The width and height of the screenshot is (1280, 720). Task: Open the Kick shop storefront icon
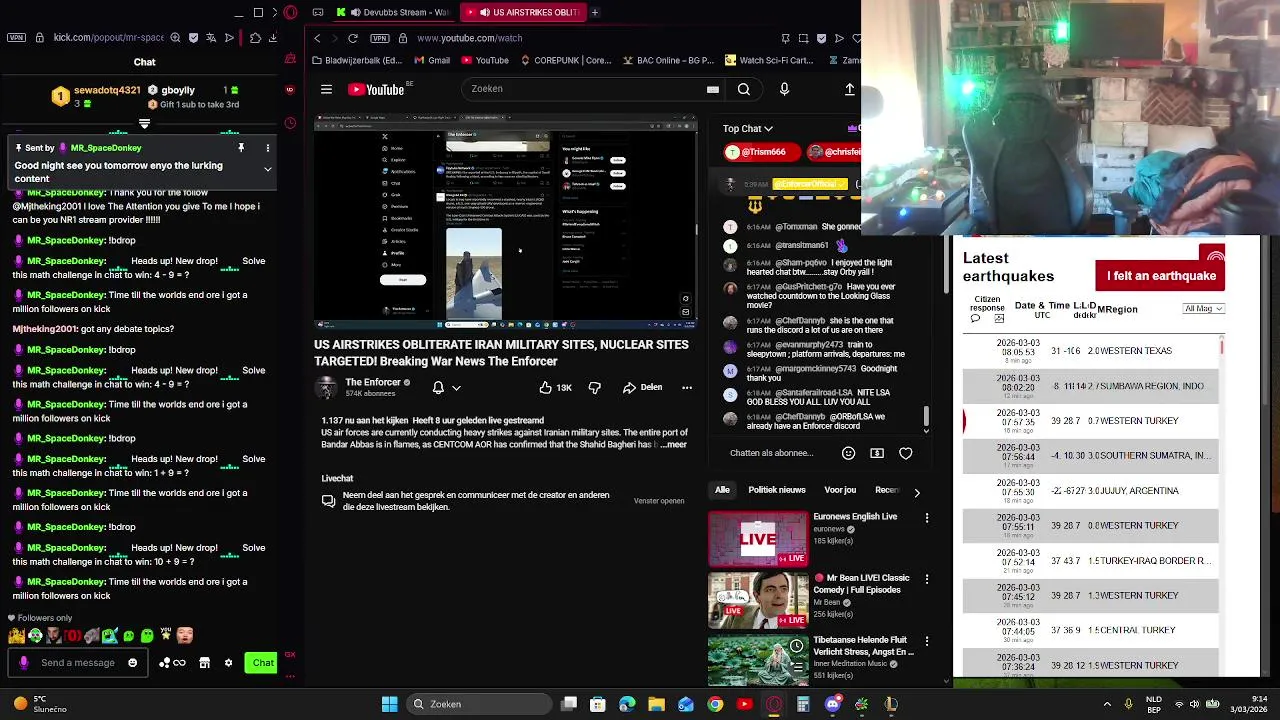204,662
